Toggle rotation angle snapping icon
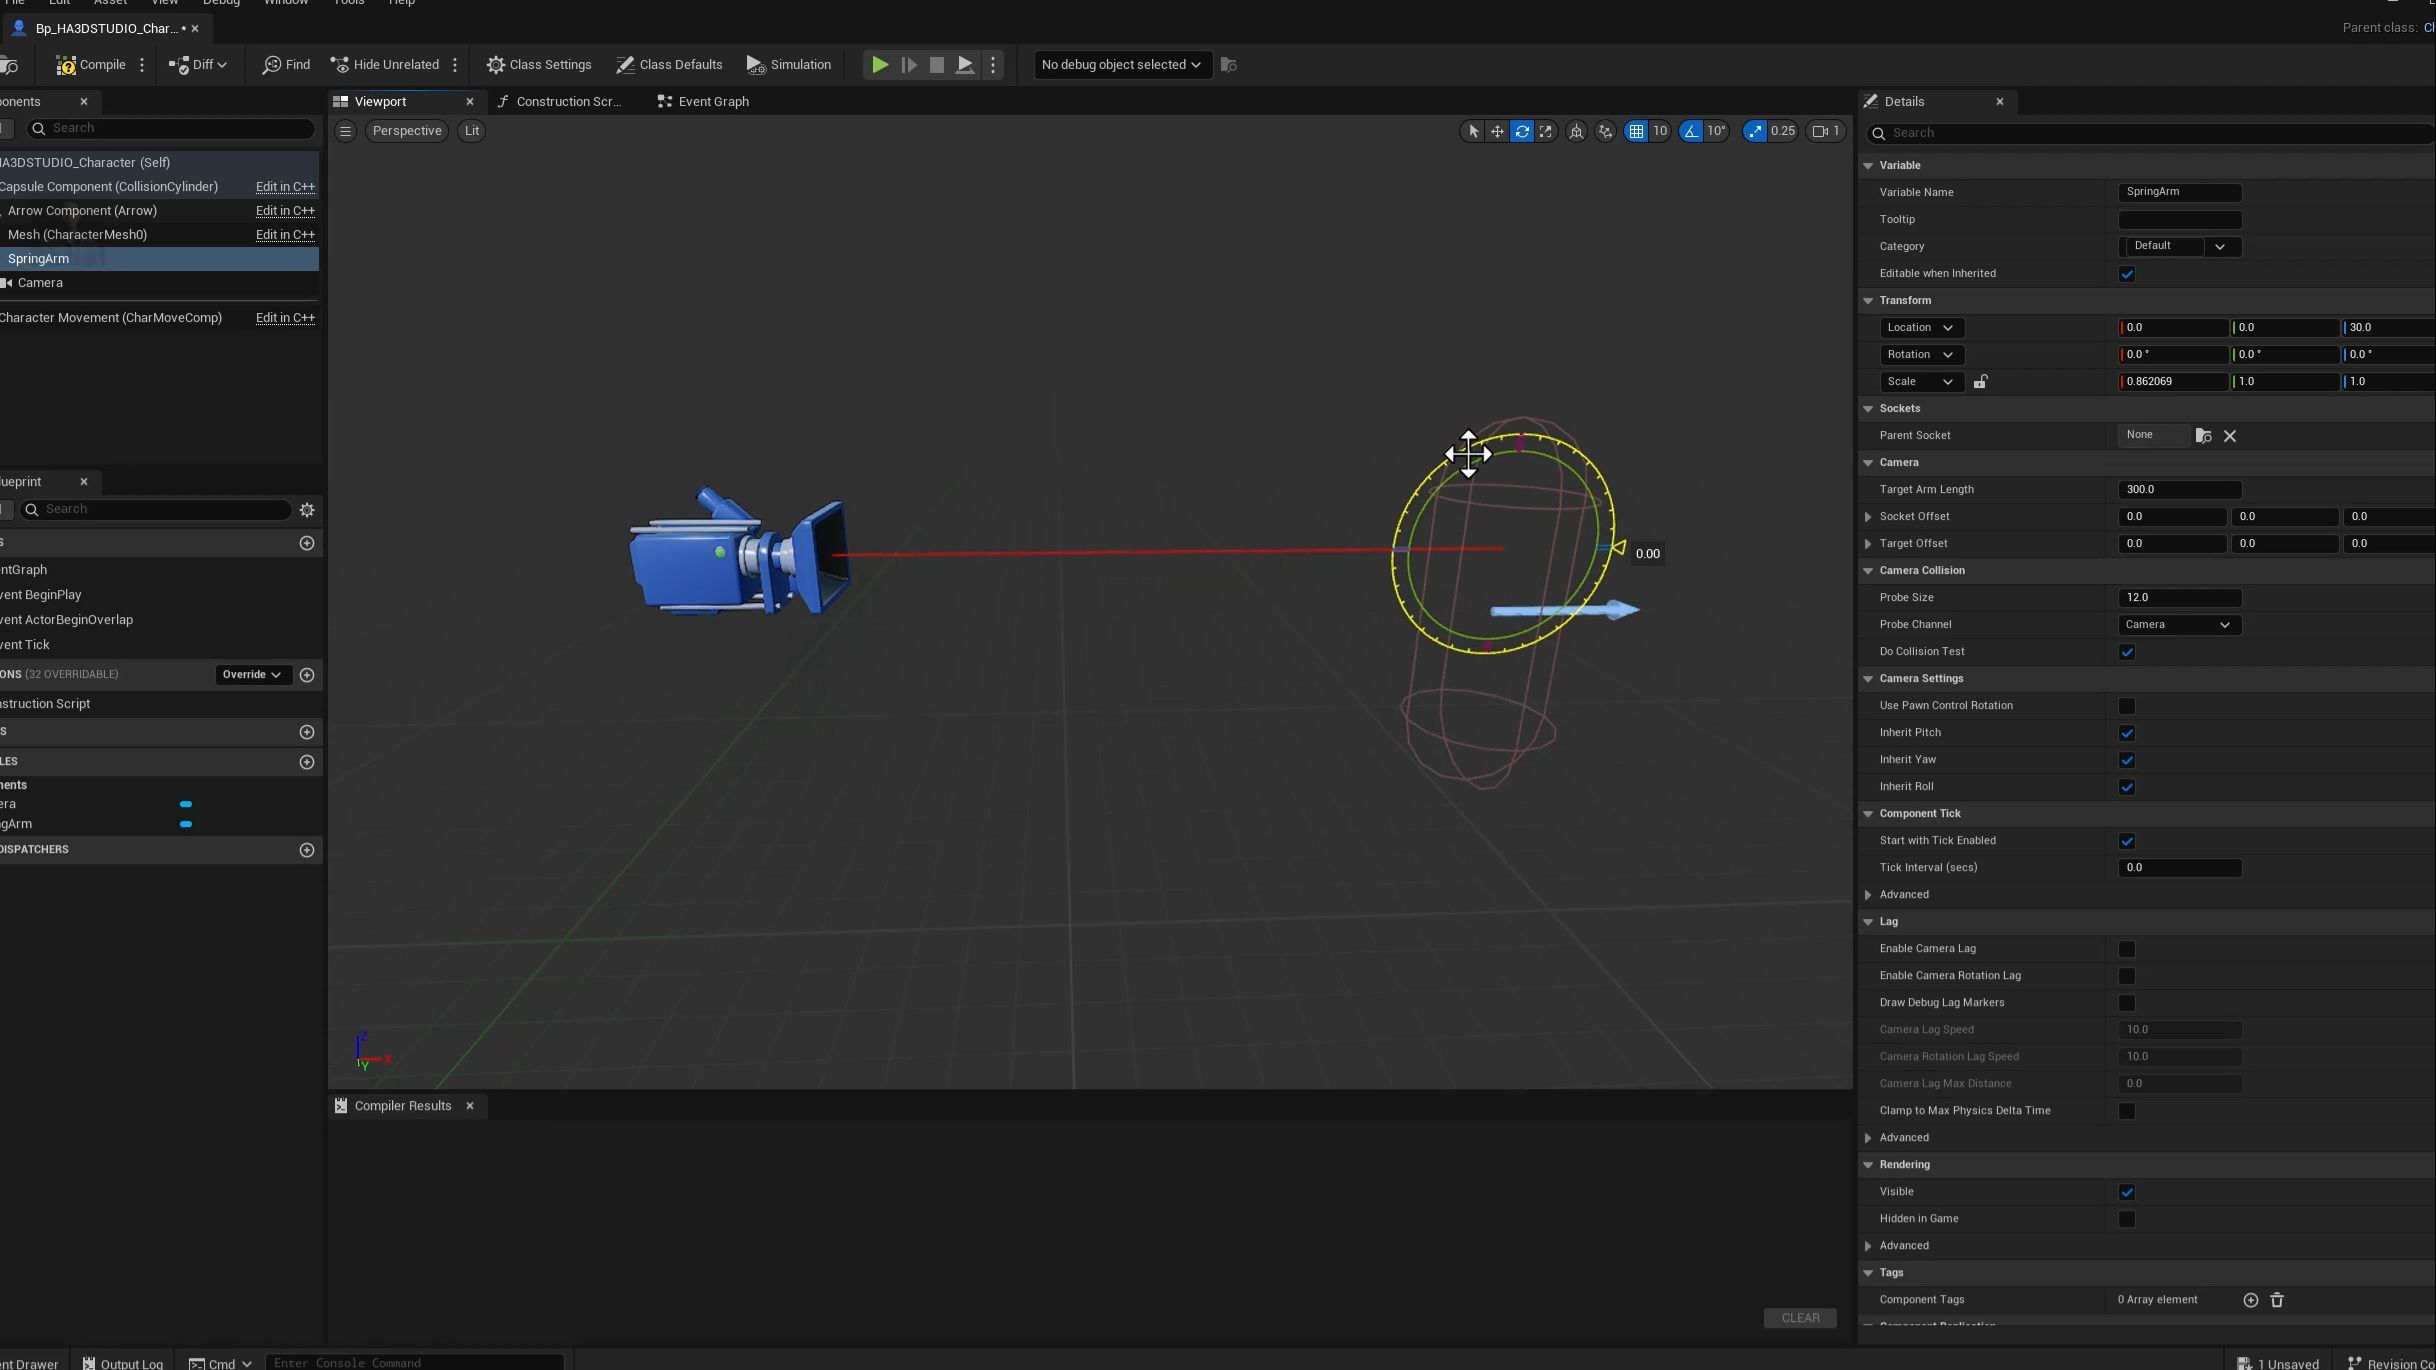Viewport: 2436px width, 1370px height. (1691, 131)
